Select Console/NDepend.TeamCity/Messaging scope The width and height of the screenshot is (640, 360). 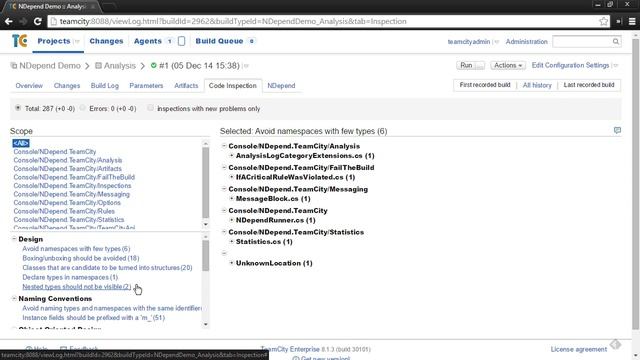pos(71,194)
